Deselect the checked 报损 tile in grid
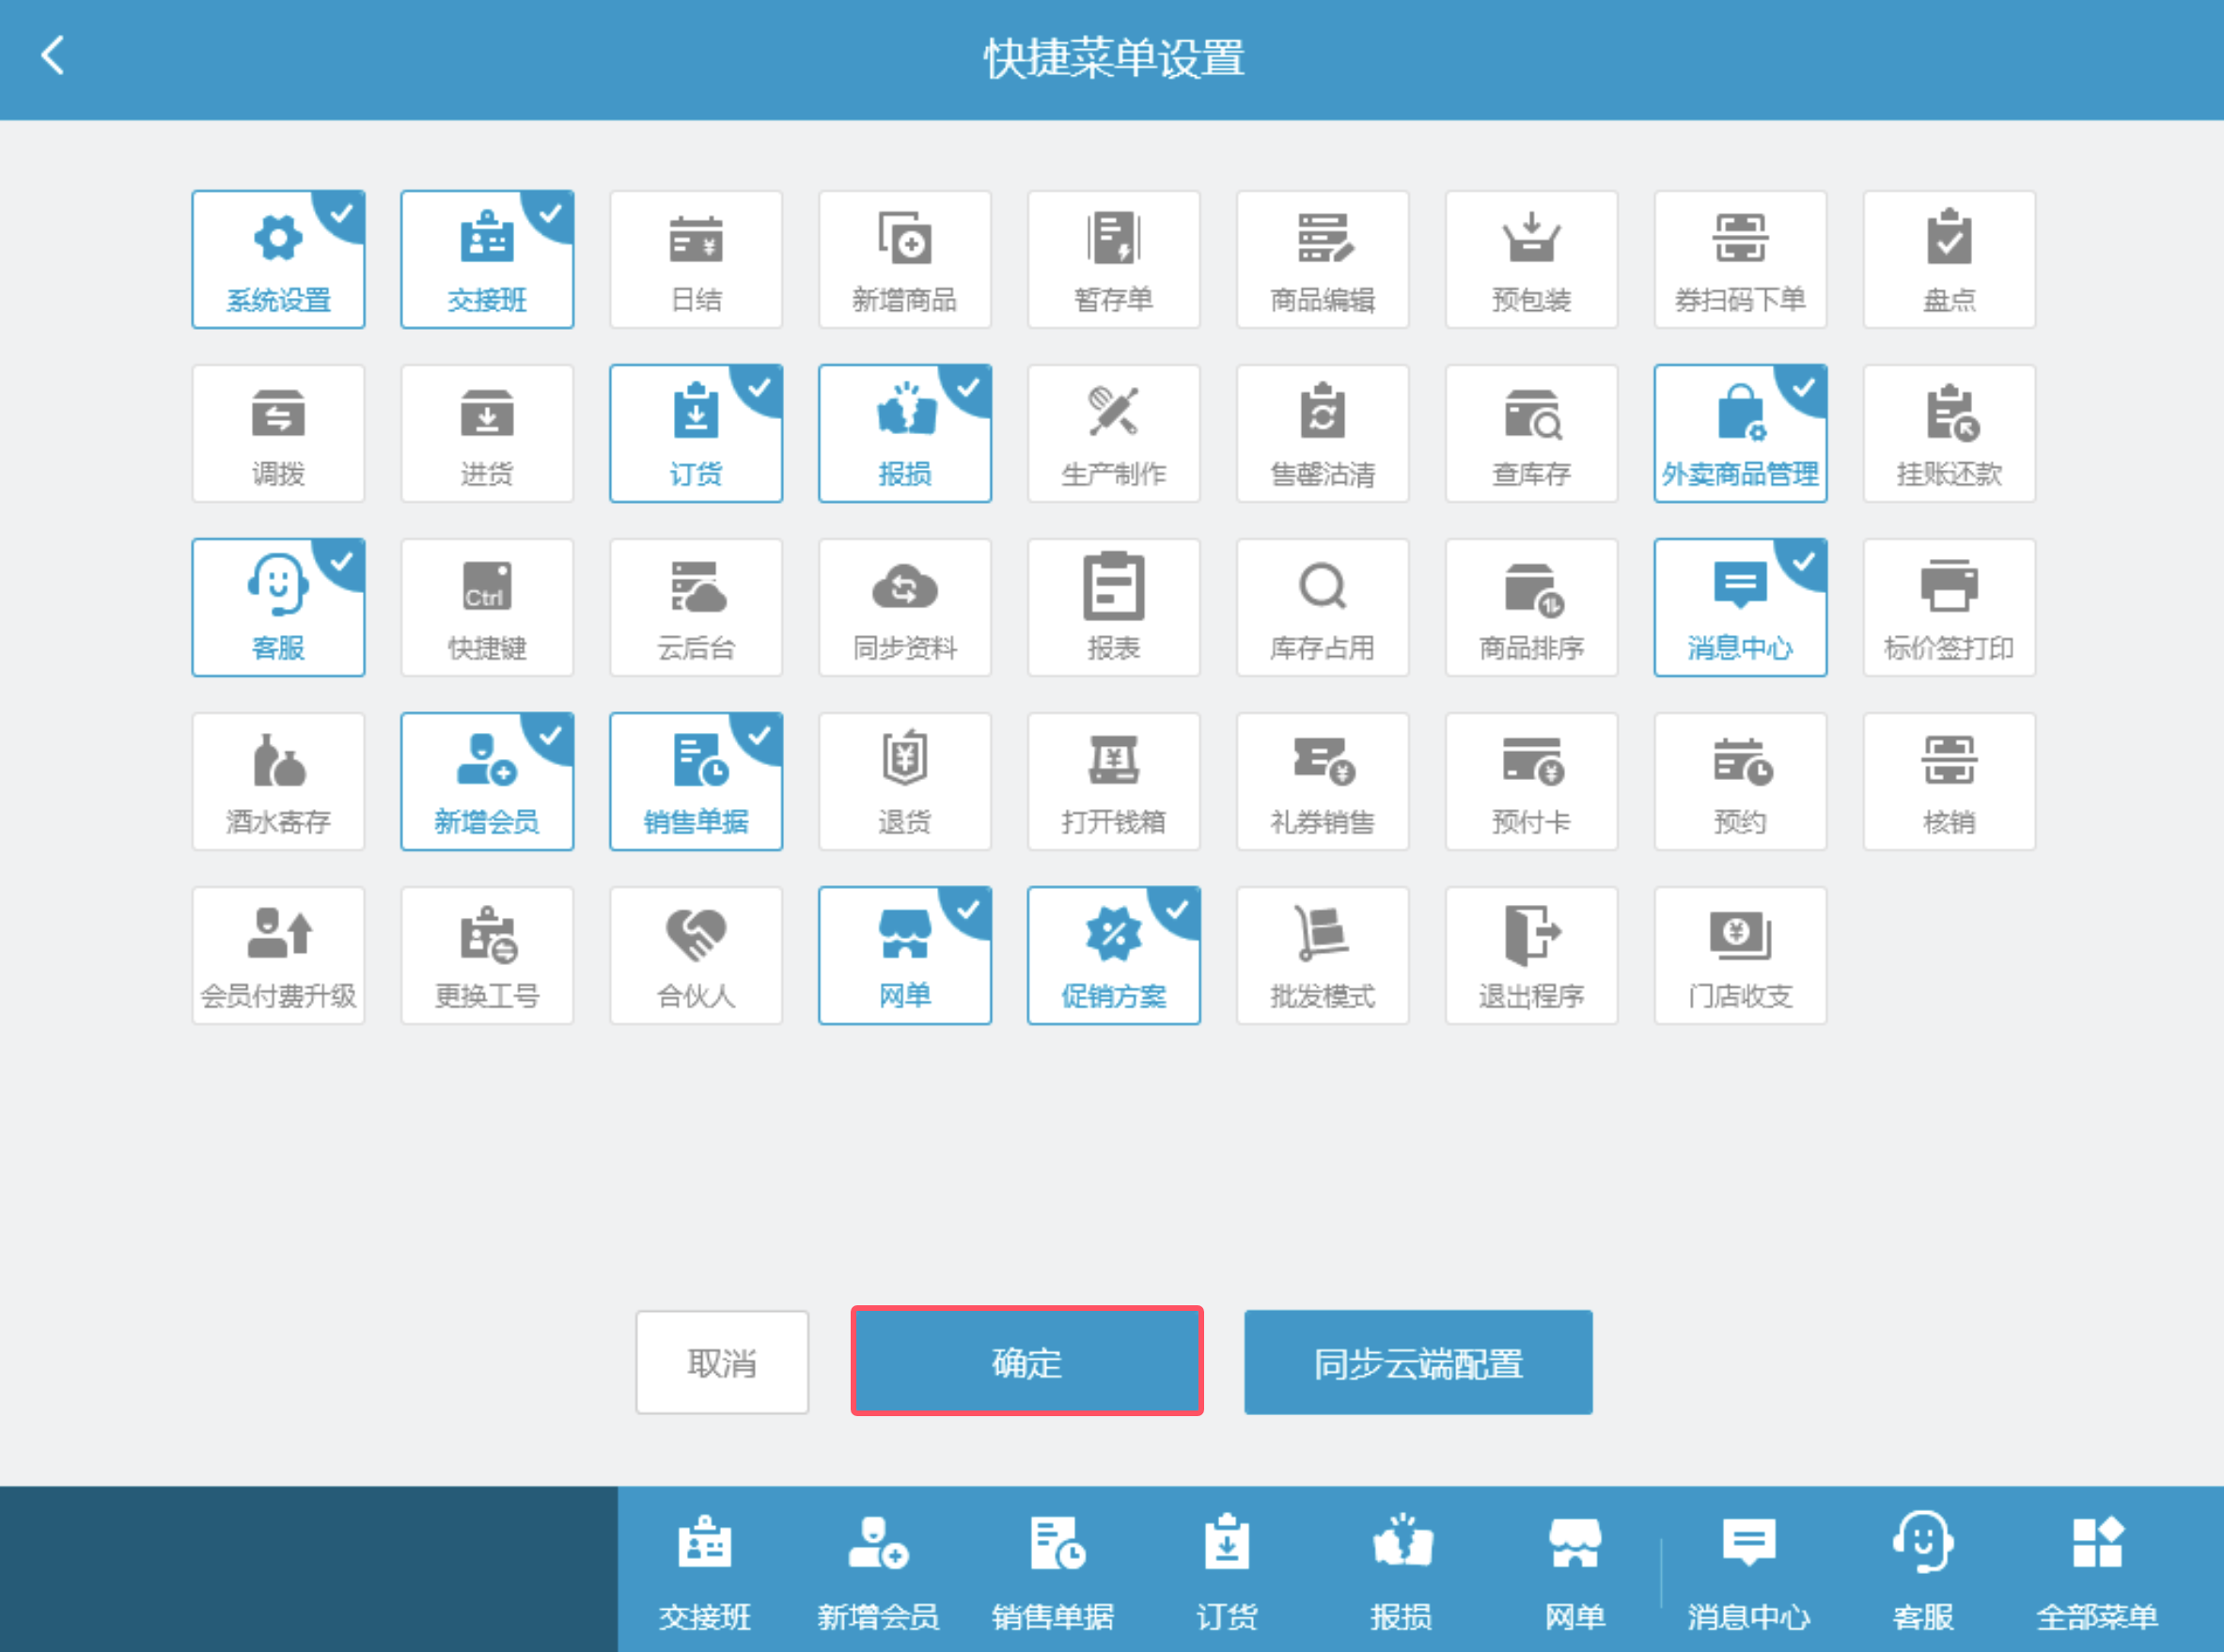Screen dimensions: 2224x1652 (904, 434)
